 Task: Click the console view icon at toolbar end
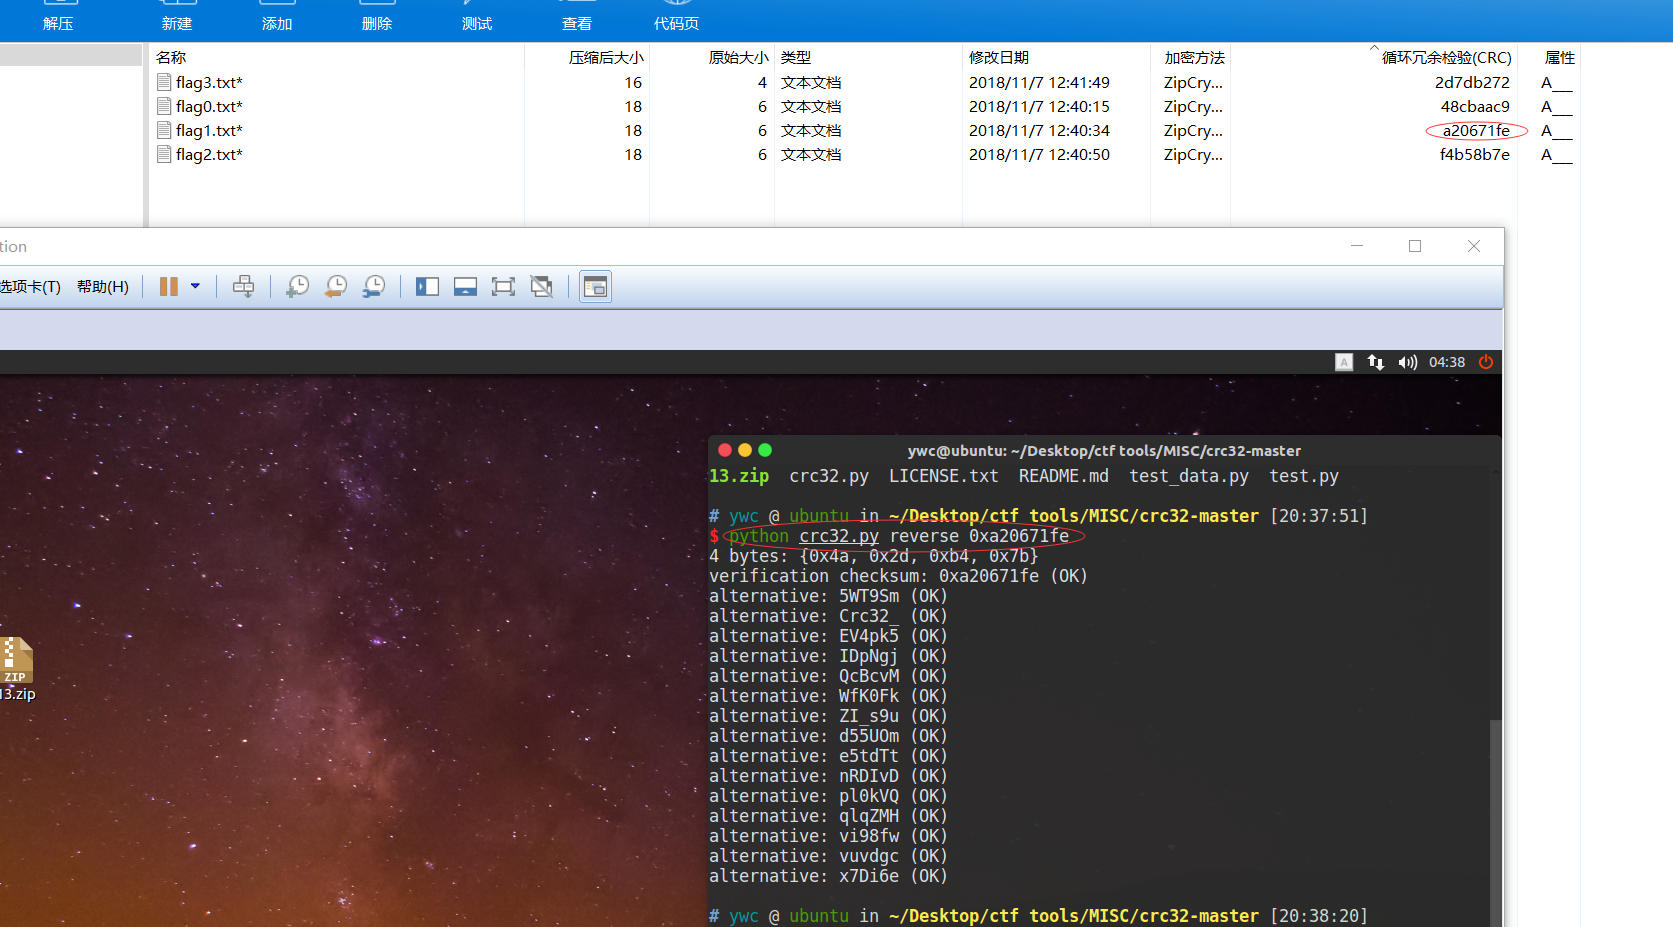(x=595, y=287)
